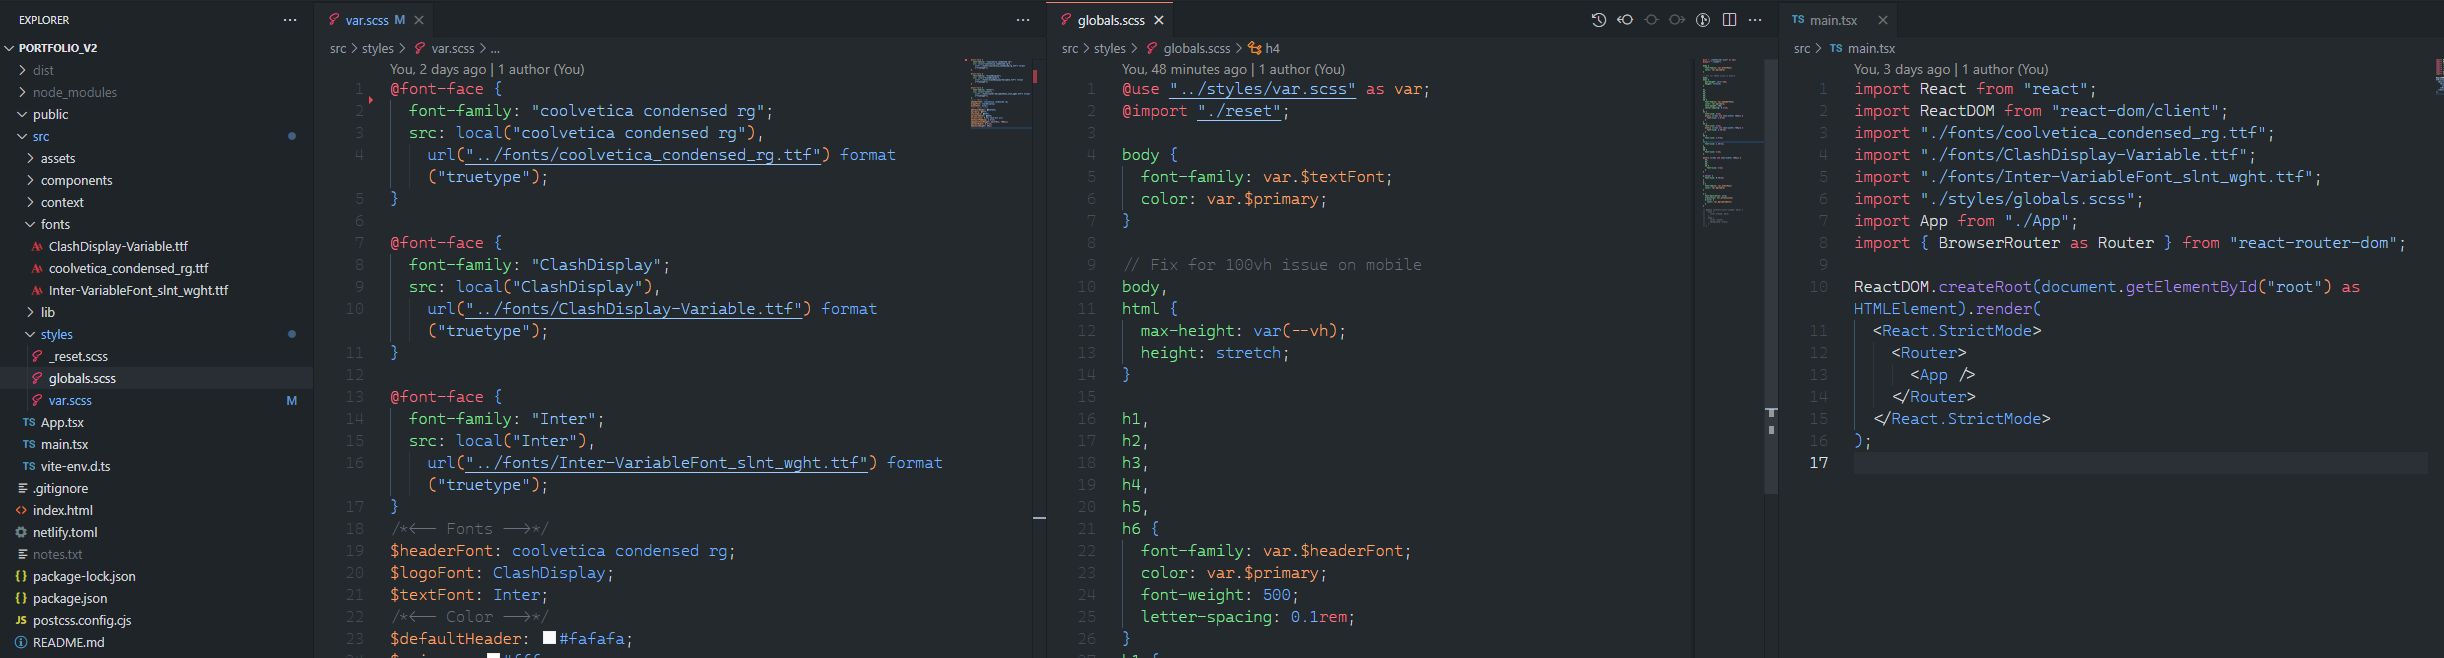Open Explorer views and more actions menu
This screenshot has height=658, width=2444.
pos(290,20)
